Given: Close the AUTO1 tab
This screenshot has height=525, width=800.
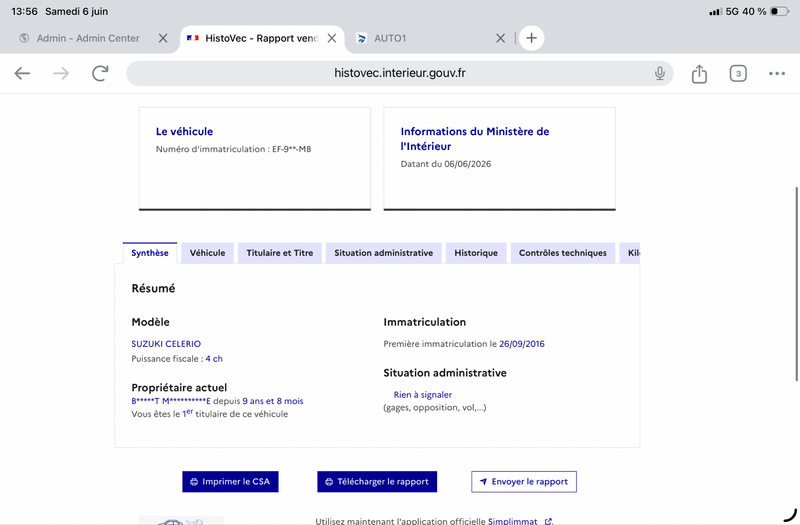Looking at the screenshot, I should (501, 38).
